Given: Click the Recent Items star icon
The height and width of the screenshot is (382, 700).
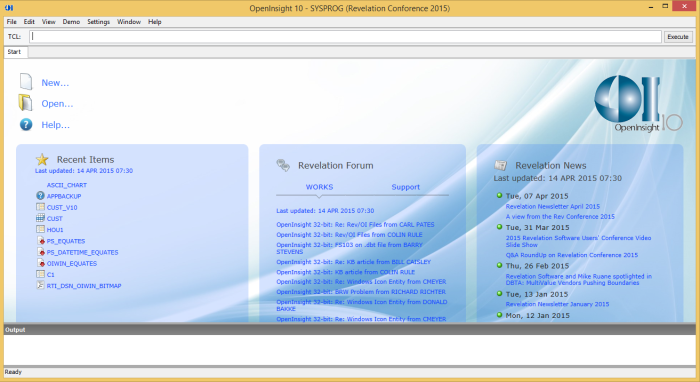Looking at the screenshot, I should tap(42, 159).
